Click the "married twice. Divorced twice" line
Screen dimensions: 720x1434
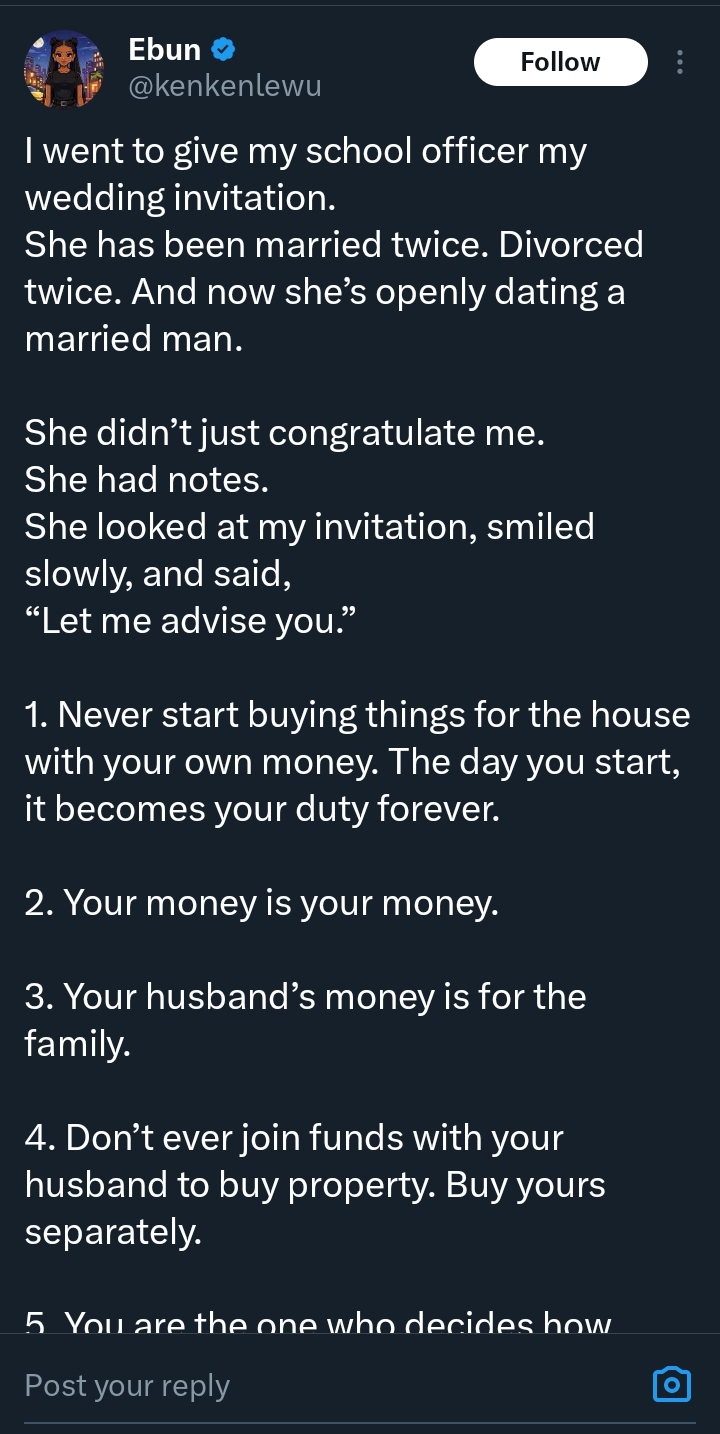click(333, 245)
